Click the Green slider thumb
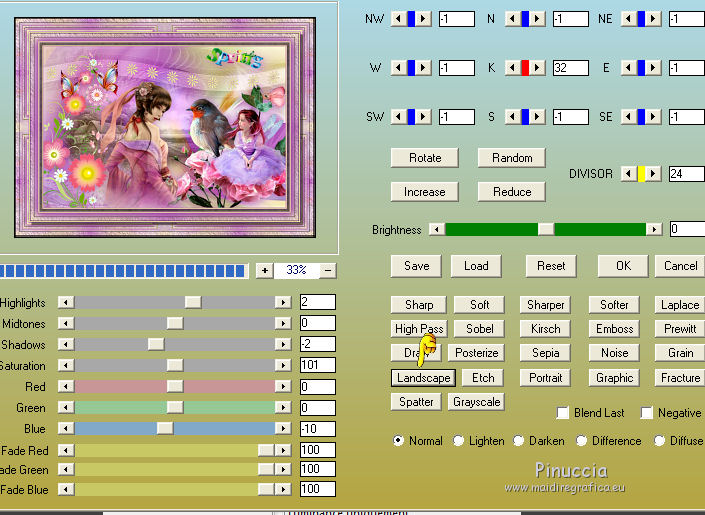 pyautogui.click(x=175, y=408)
